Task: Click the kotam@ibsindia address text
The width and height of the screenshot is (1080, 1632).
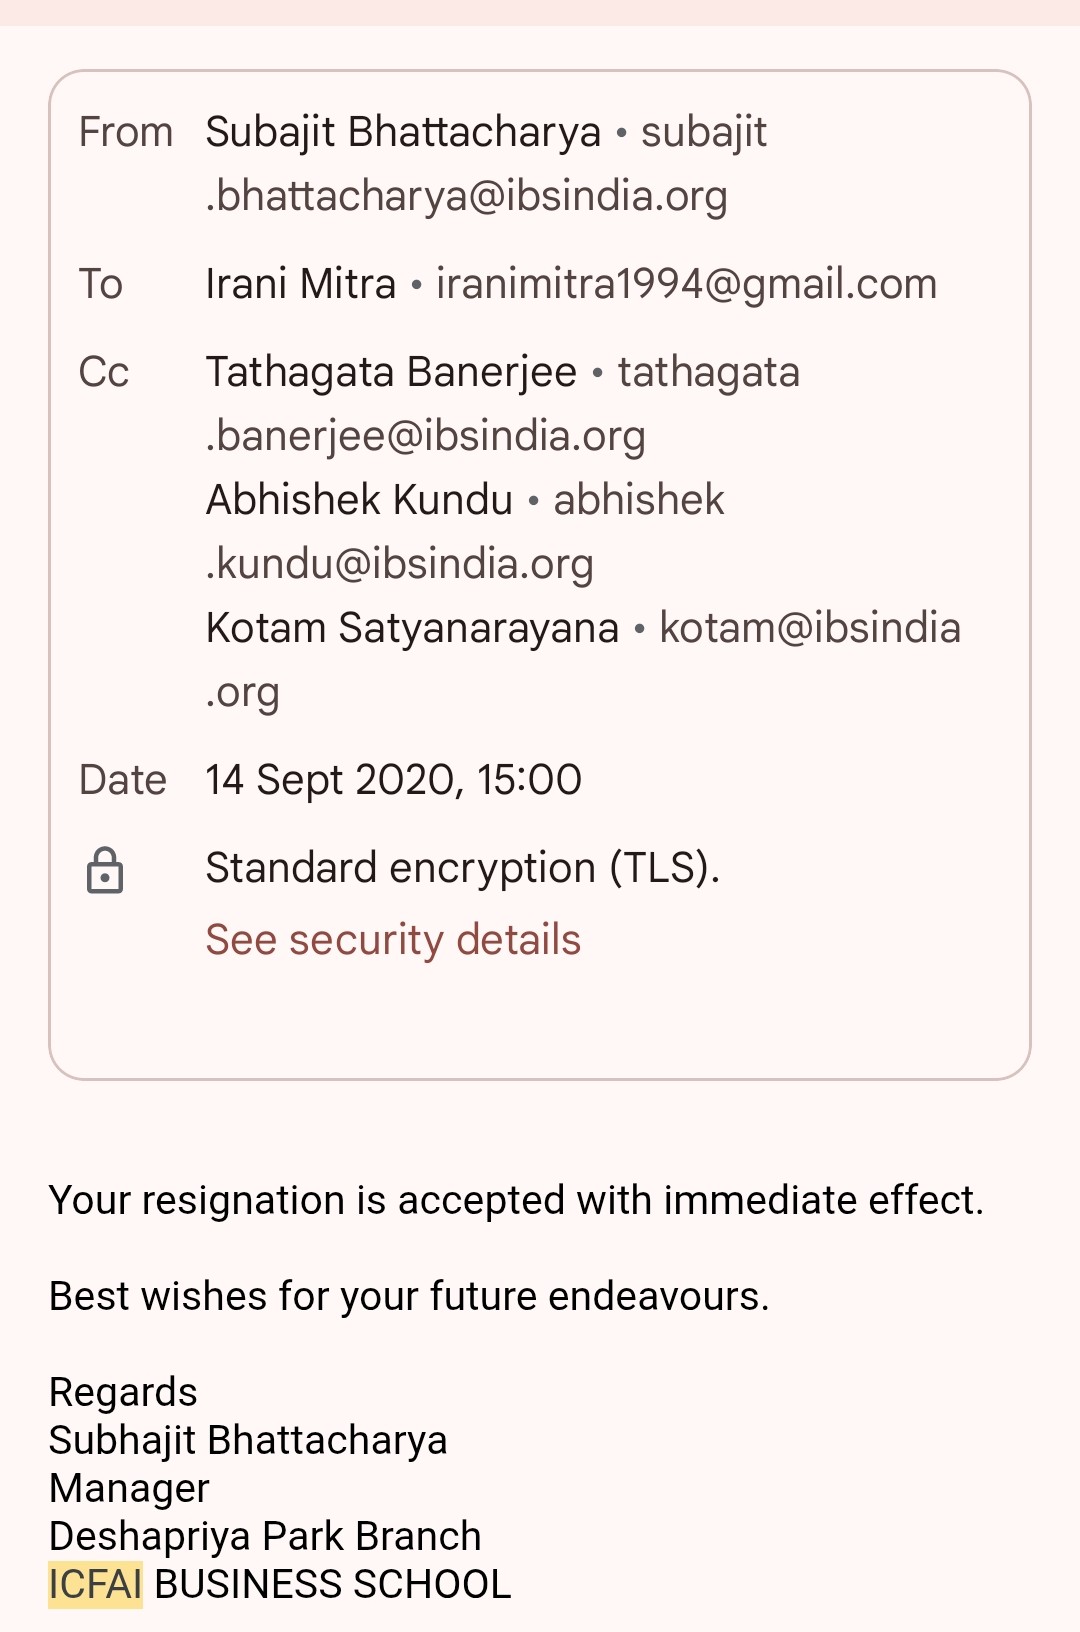Action: (809, 628)
